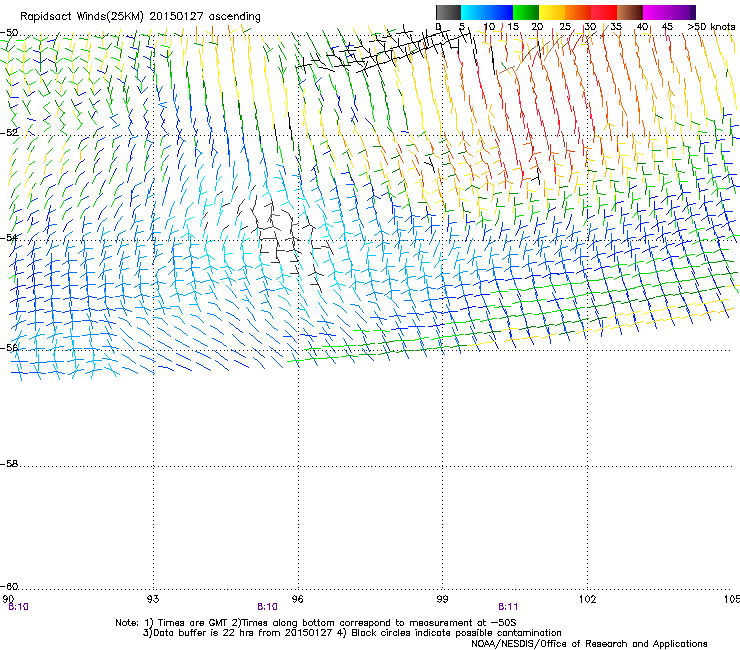Click the '-50' latitude axis label
Viewport: 740px width, 650px height.
point(9,33)
